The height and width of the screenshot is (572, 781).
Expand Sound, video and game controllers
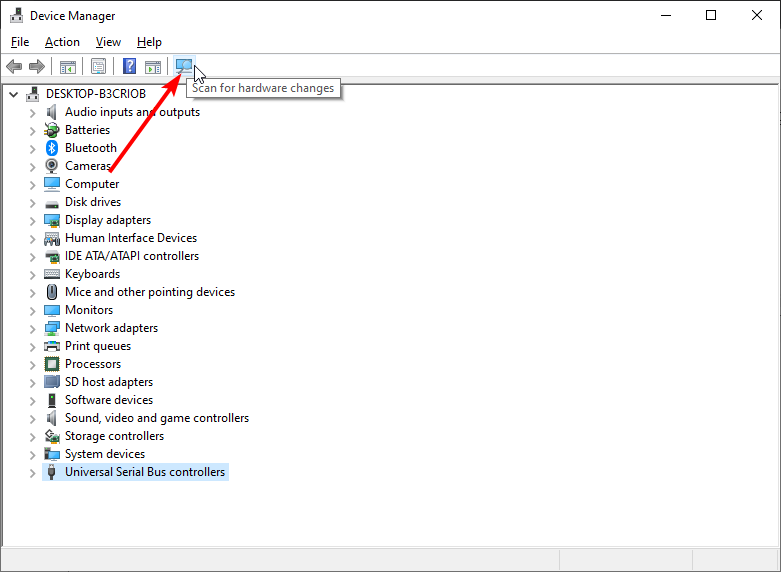click(32, 419)
